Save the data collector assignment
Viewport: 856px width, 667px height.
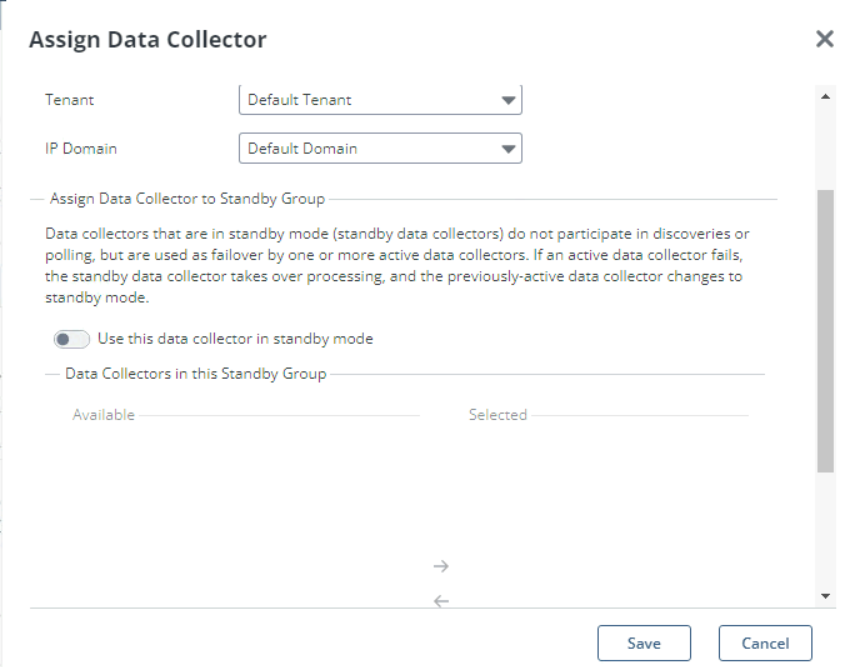point(644,643)
